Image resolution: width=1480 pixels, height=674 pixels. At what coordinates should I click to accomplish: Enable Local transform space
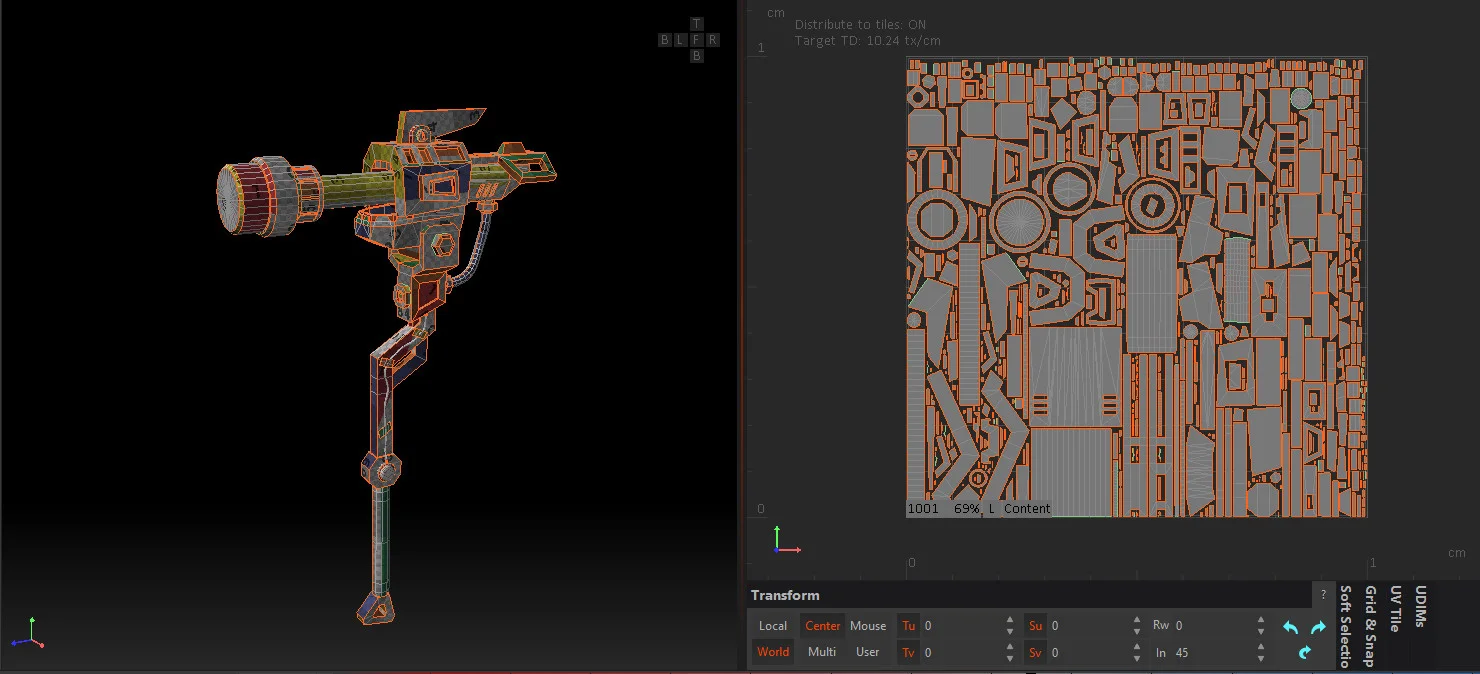pos(773,626)
